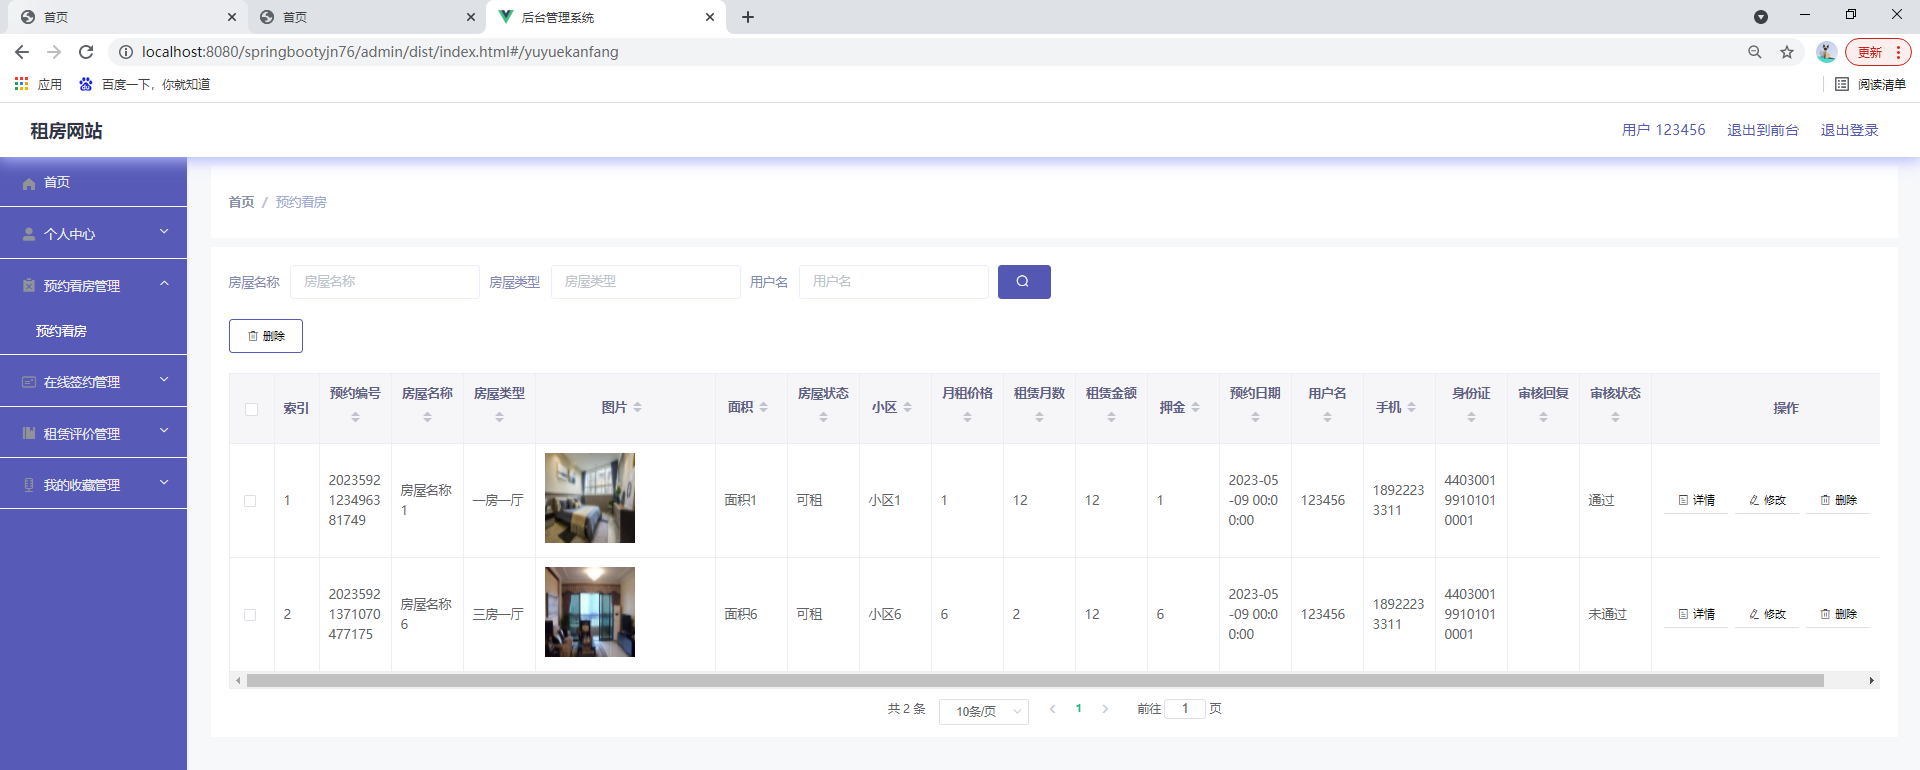Screen dimensions: 1920x770
Task: Switch to the second 首页 browser tab
Action: pos(366,17)
